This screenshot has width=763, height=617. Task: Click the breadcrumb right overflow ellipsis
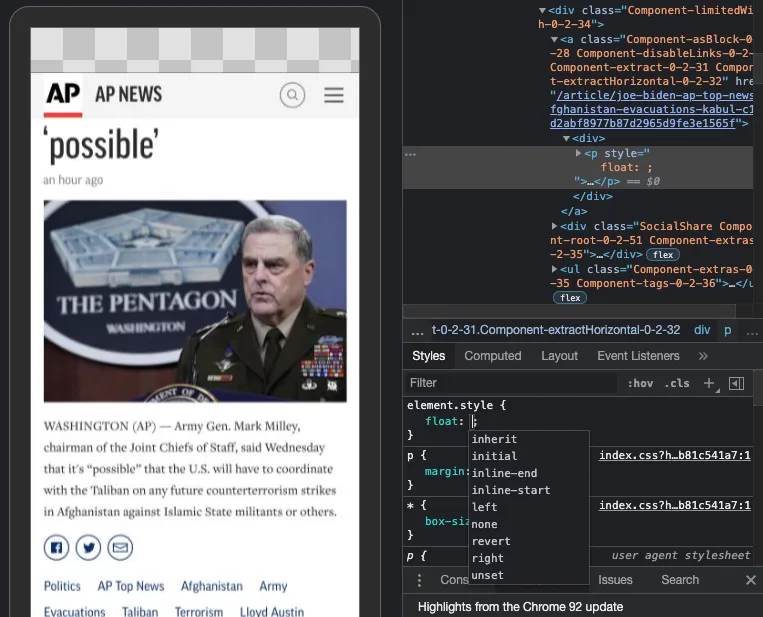pyautogui.click(x=752, y=331)
